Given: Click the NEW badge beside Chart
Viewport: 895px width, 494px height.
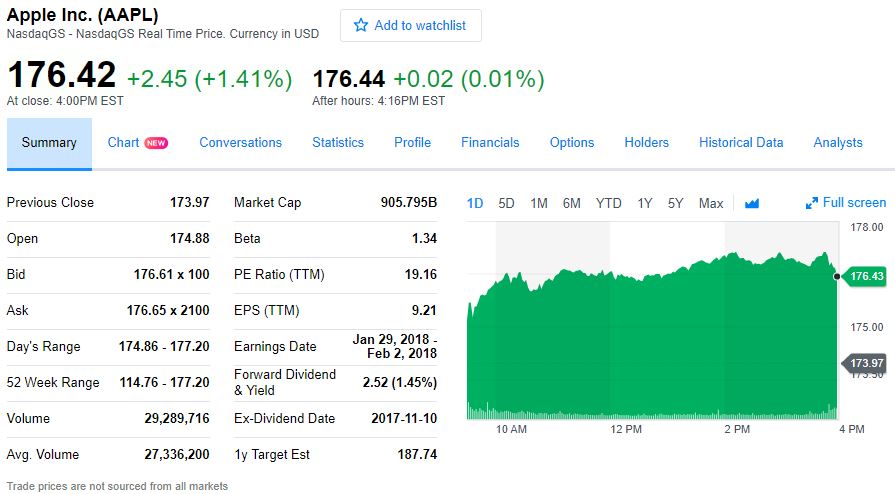Looking at the screenshot, I should [x=156, y=143].
